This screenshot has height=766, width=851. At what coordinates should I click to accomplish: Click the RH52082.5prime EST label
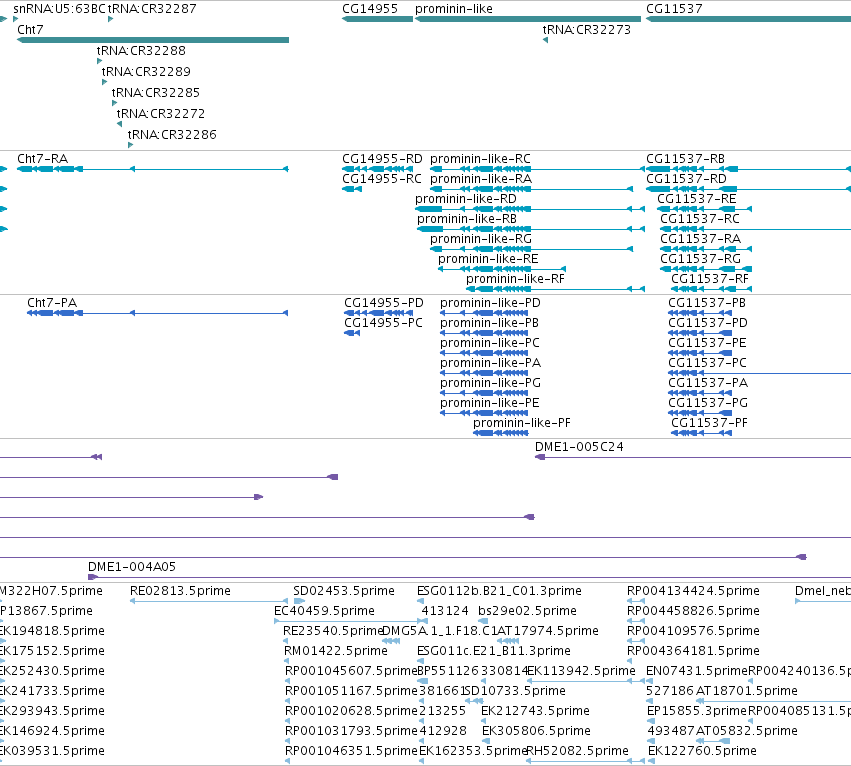tap(577, 751)
